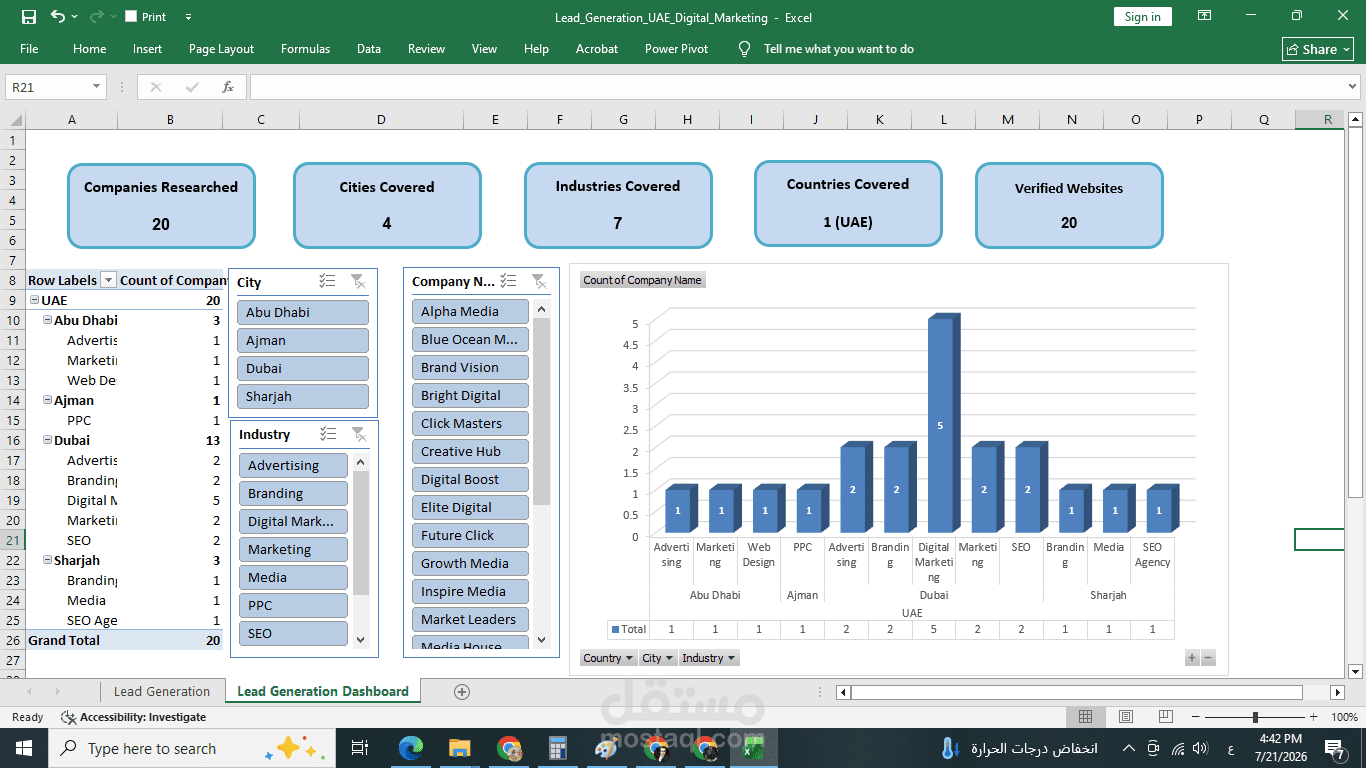Open the File menu
The width and height of the screenshot is (1366, 768).
(29, 49)
